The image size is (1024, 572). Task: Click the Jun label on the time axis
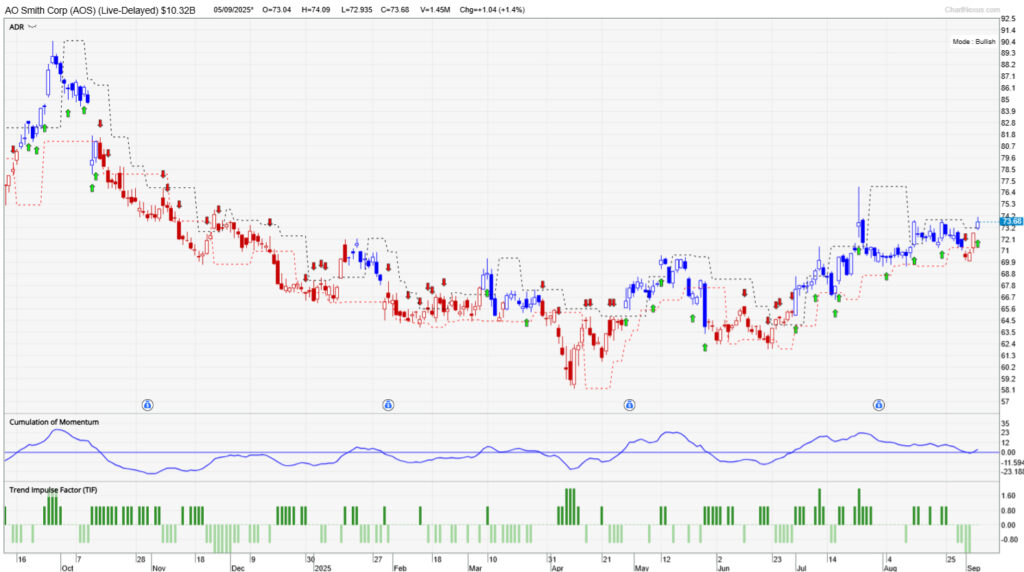723,568
